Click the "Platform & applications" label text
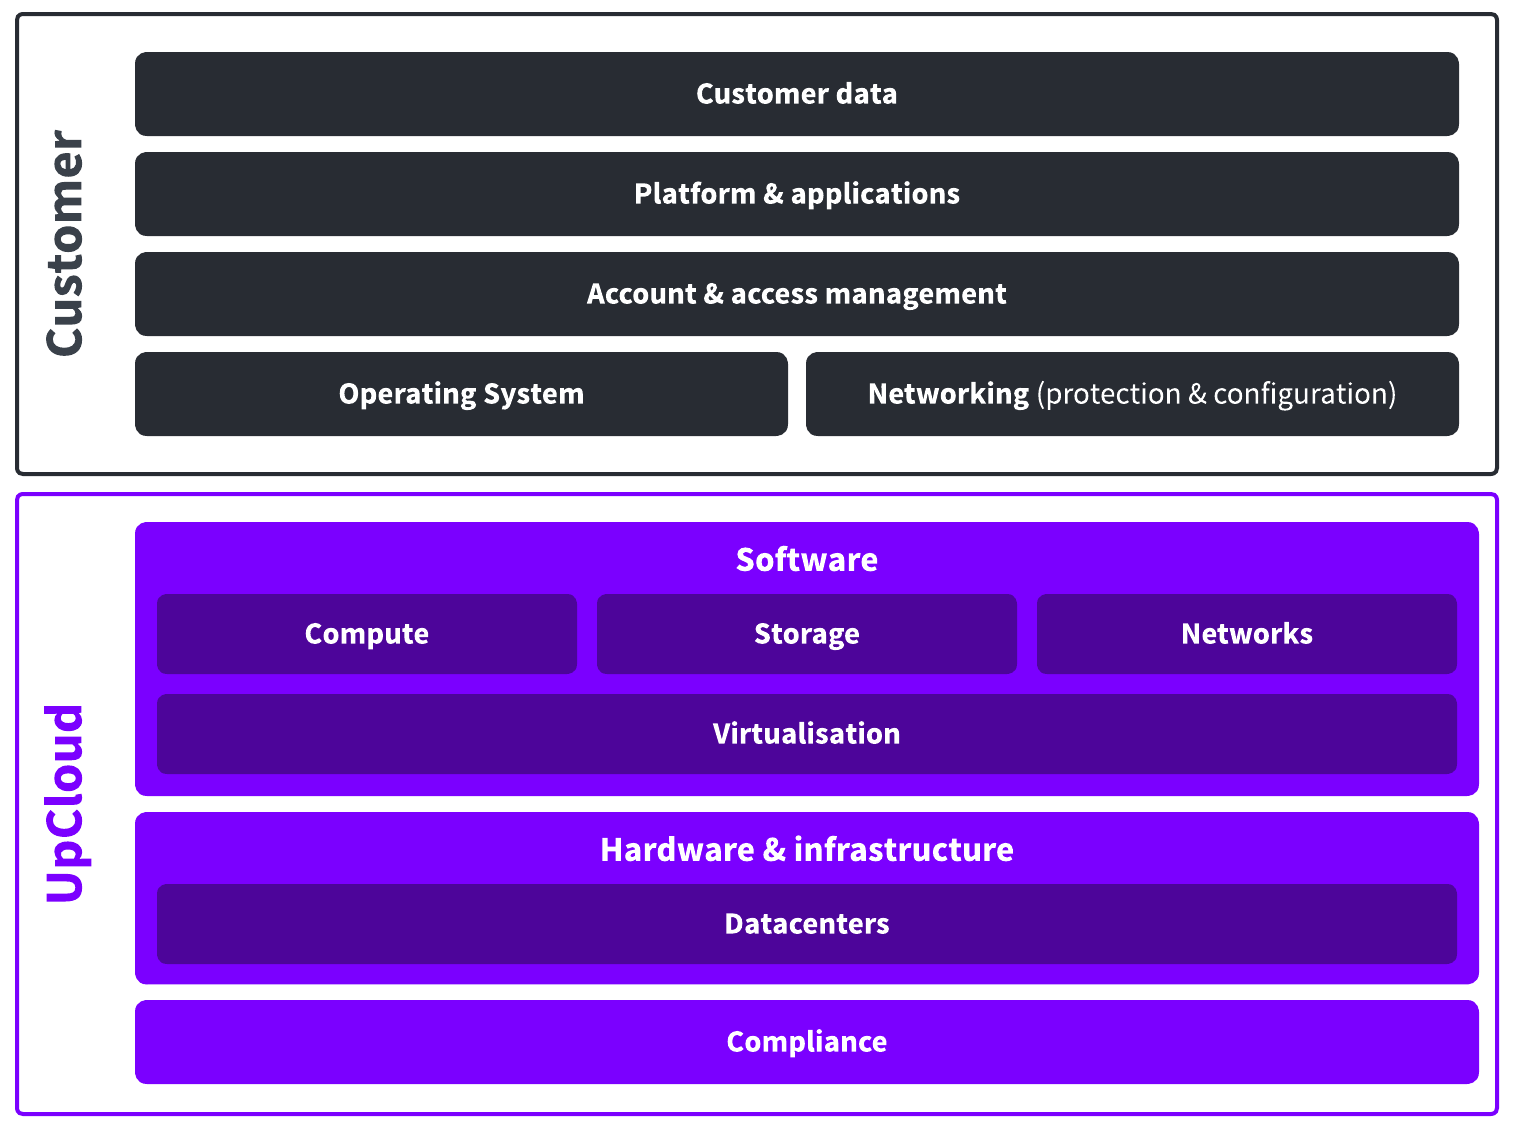 tap(797, 194)
